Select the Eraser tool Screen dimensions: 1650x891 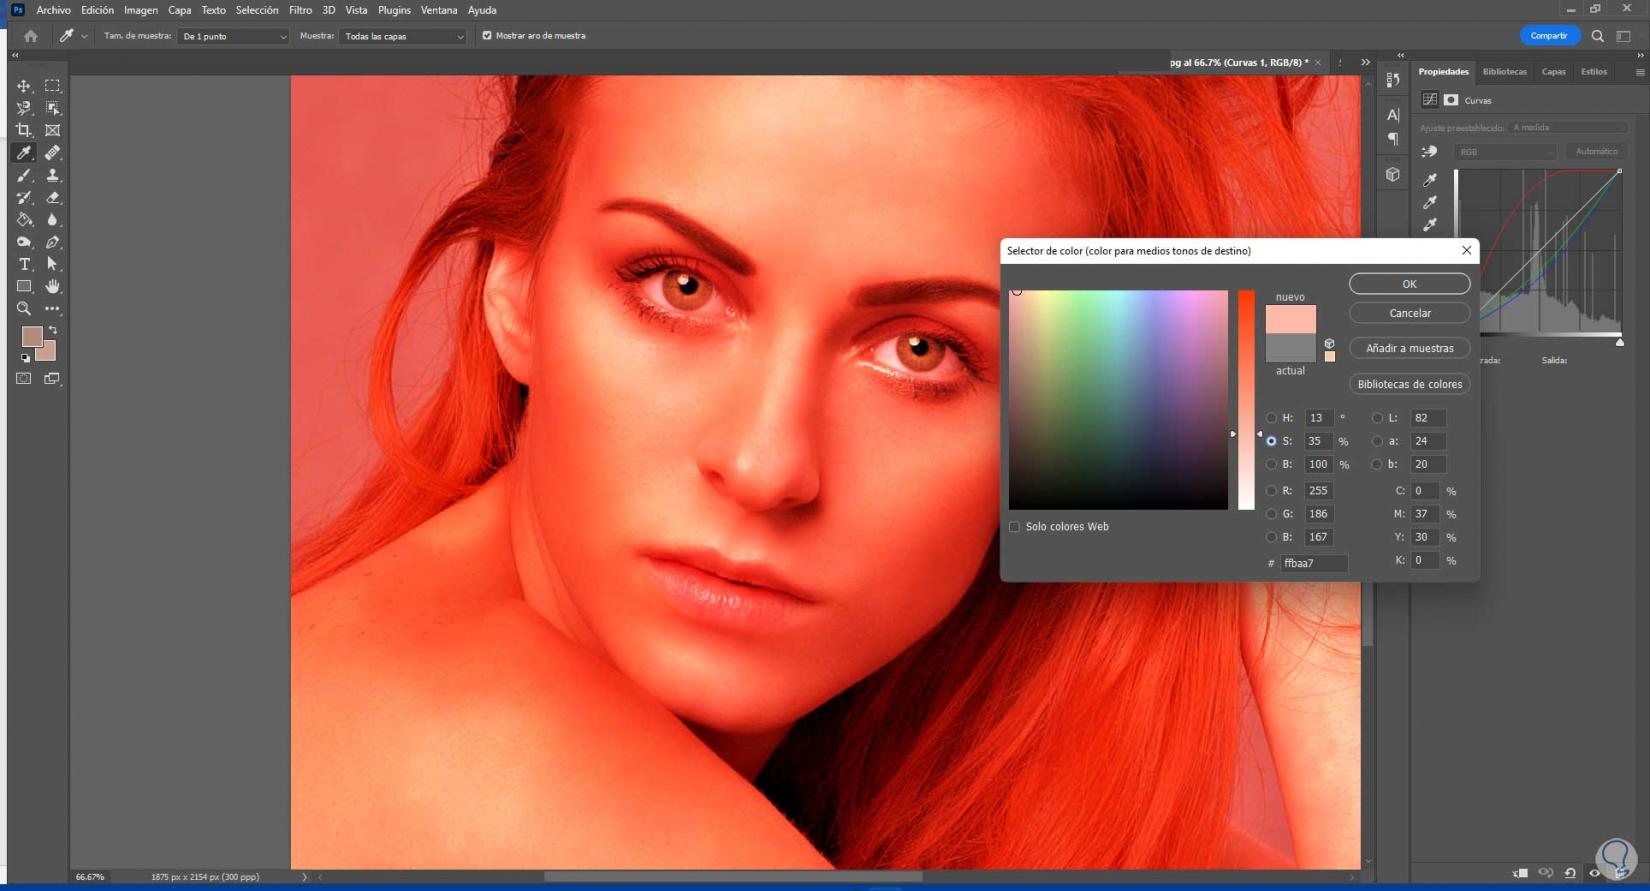(52, 198)
